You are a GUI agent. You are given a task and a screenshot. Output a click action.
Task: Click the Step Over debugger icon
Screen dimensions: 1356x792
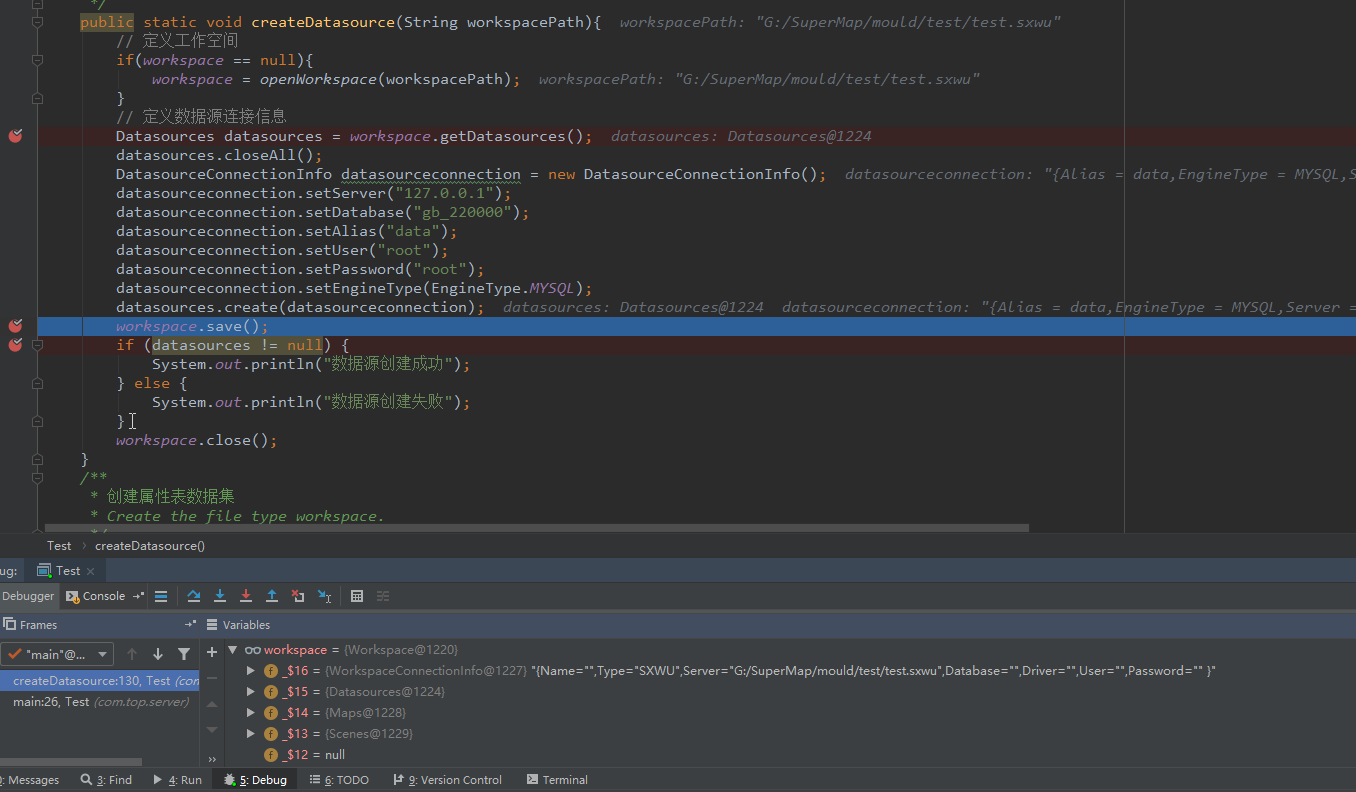point(194,596)
